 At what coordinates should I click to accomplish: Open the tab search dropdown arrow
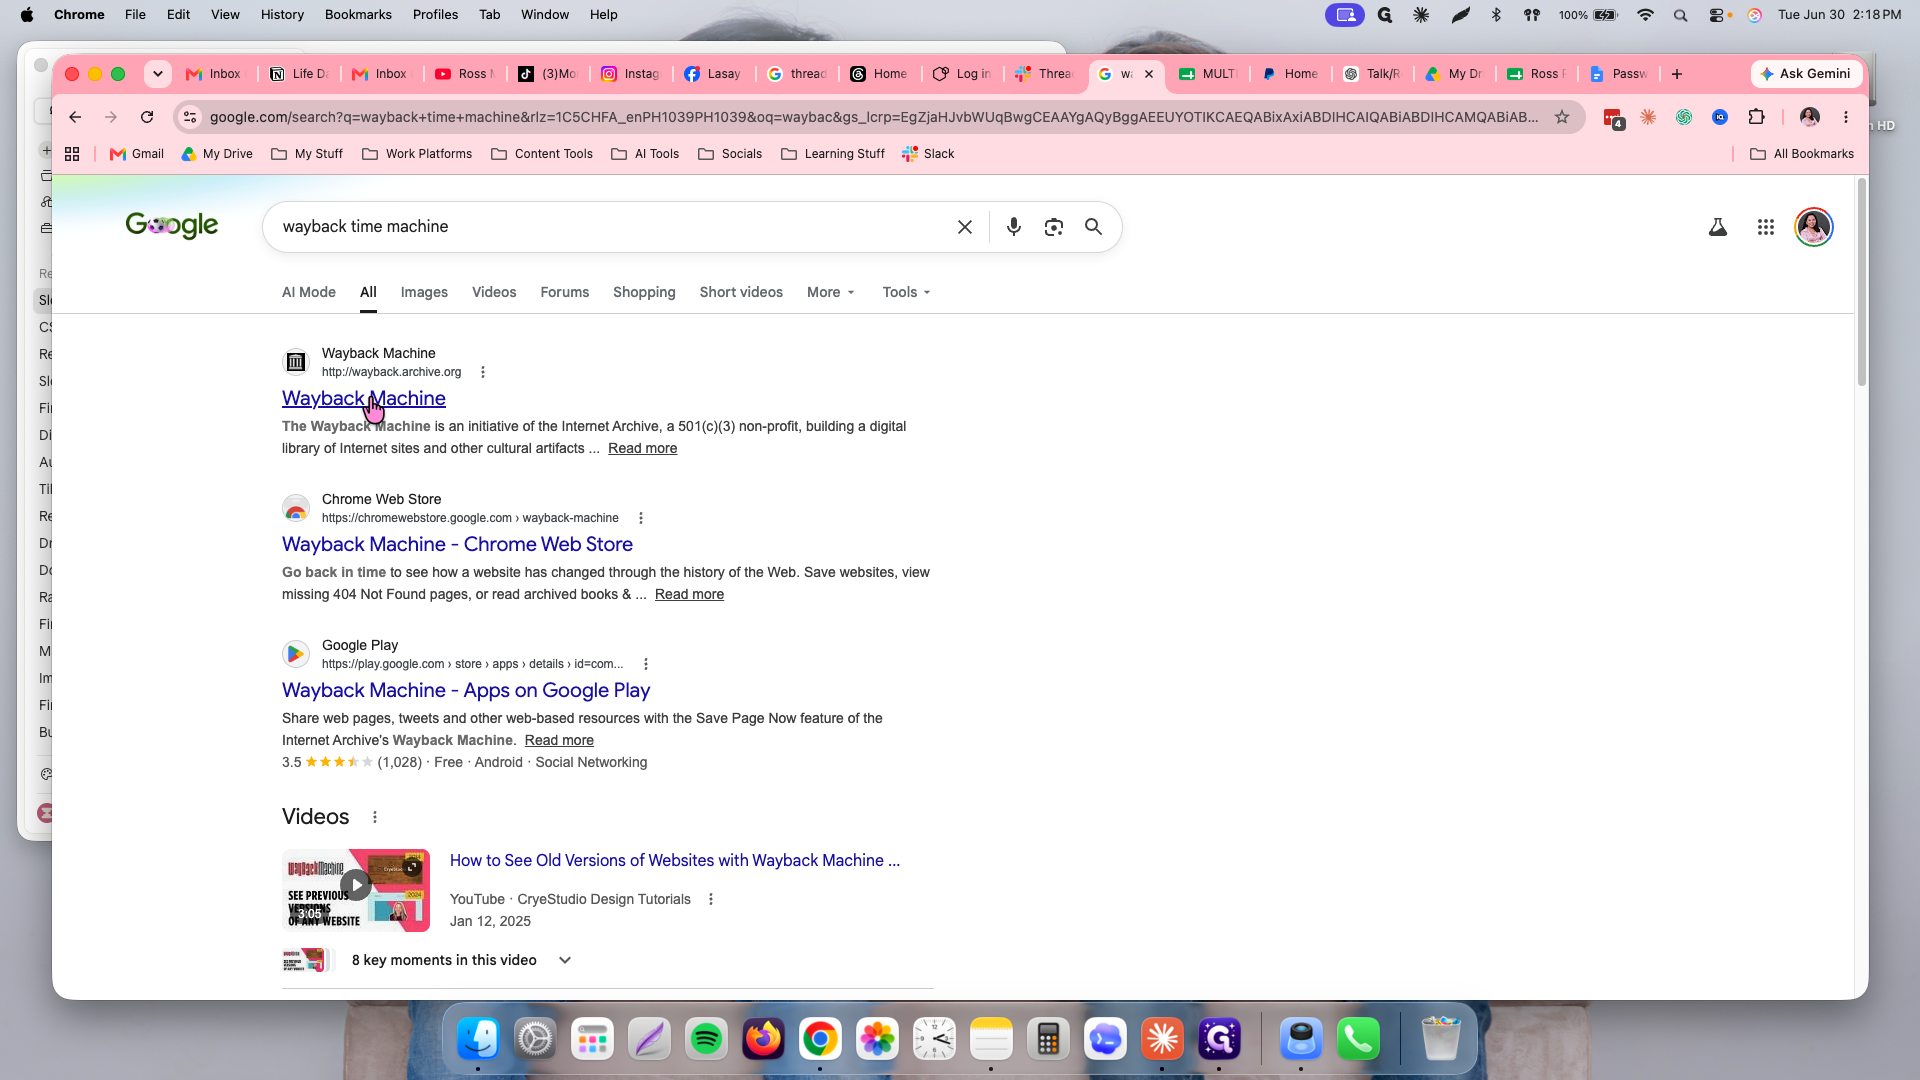point(158,74)
